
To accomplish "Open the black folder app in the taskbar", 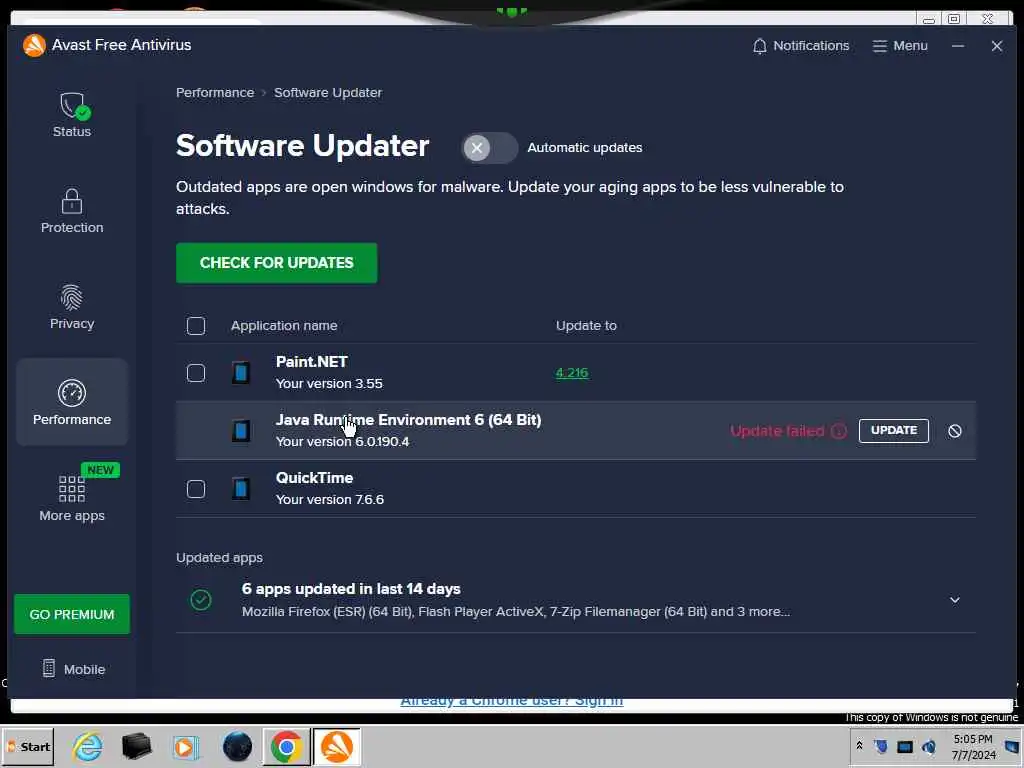I will (x=136, y=746).
